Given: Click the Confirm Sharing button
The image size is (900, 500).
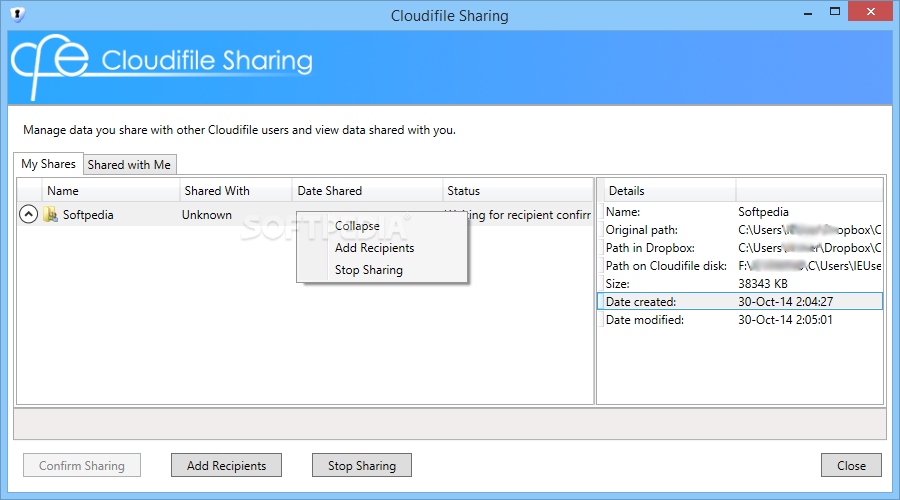Looking at the screenshot, I should pos(82,466).
